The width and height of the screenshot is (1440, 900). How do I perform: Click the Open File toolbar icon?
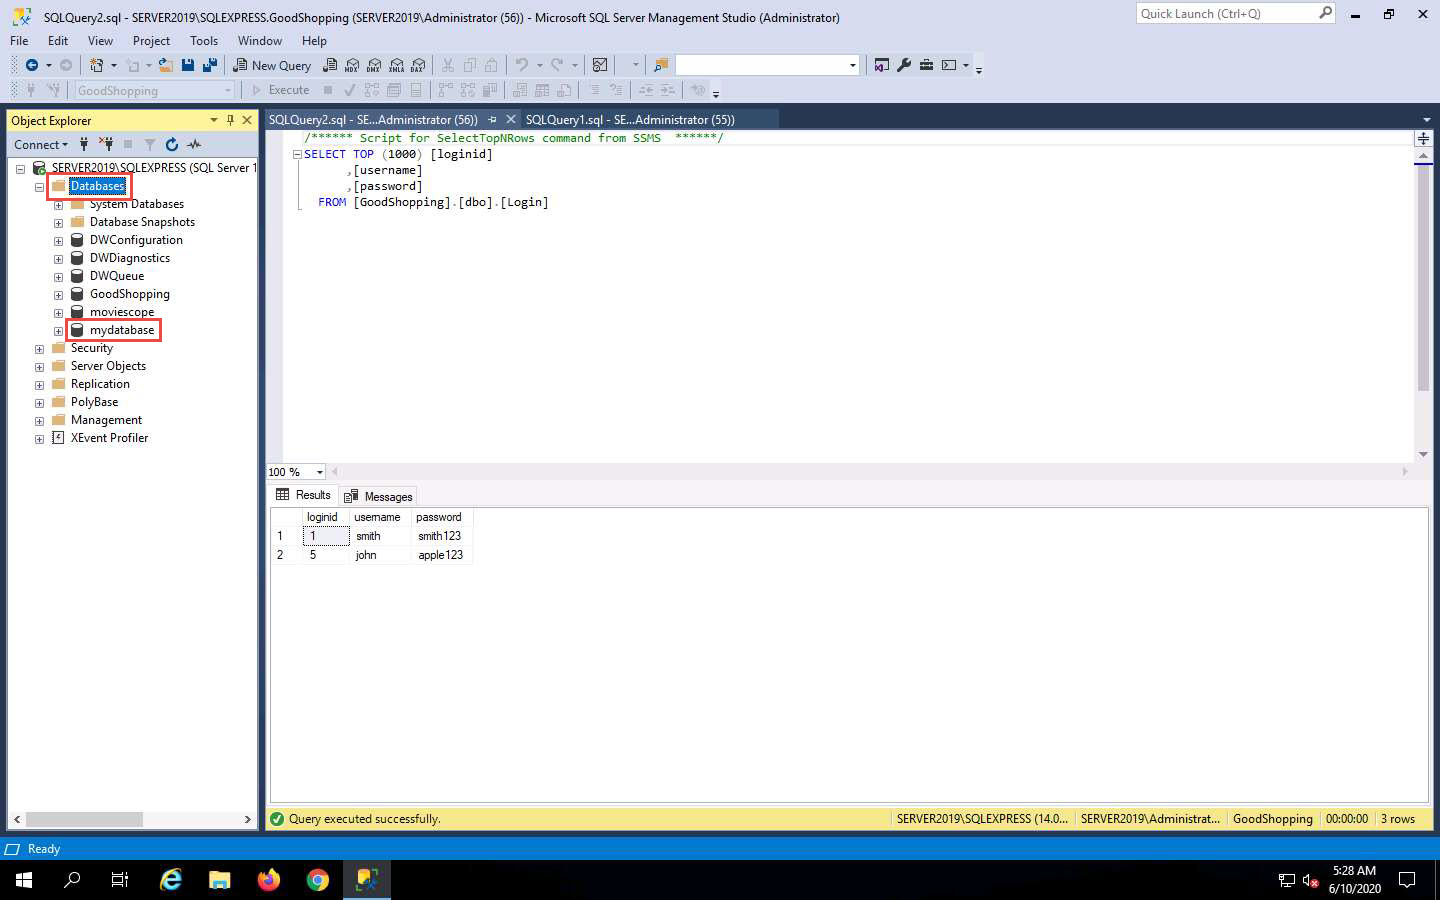coord(165,65)
